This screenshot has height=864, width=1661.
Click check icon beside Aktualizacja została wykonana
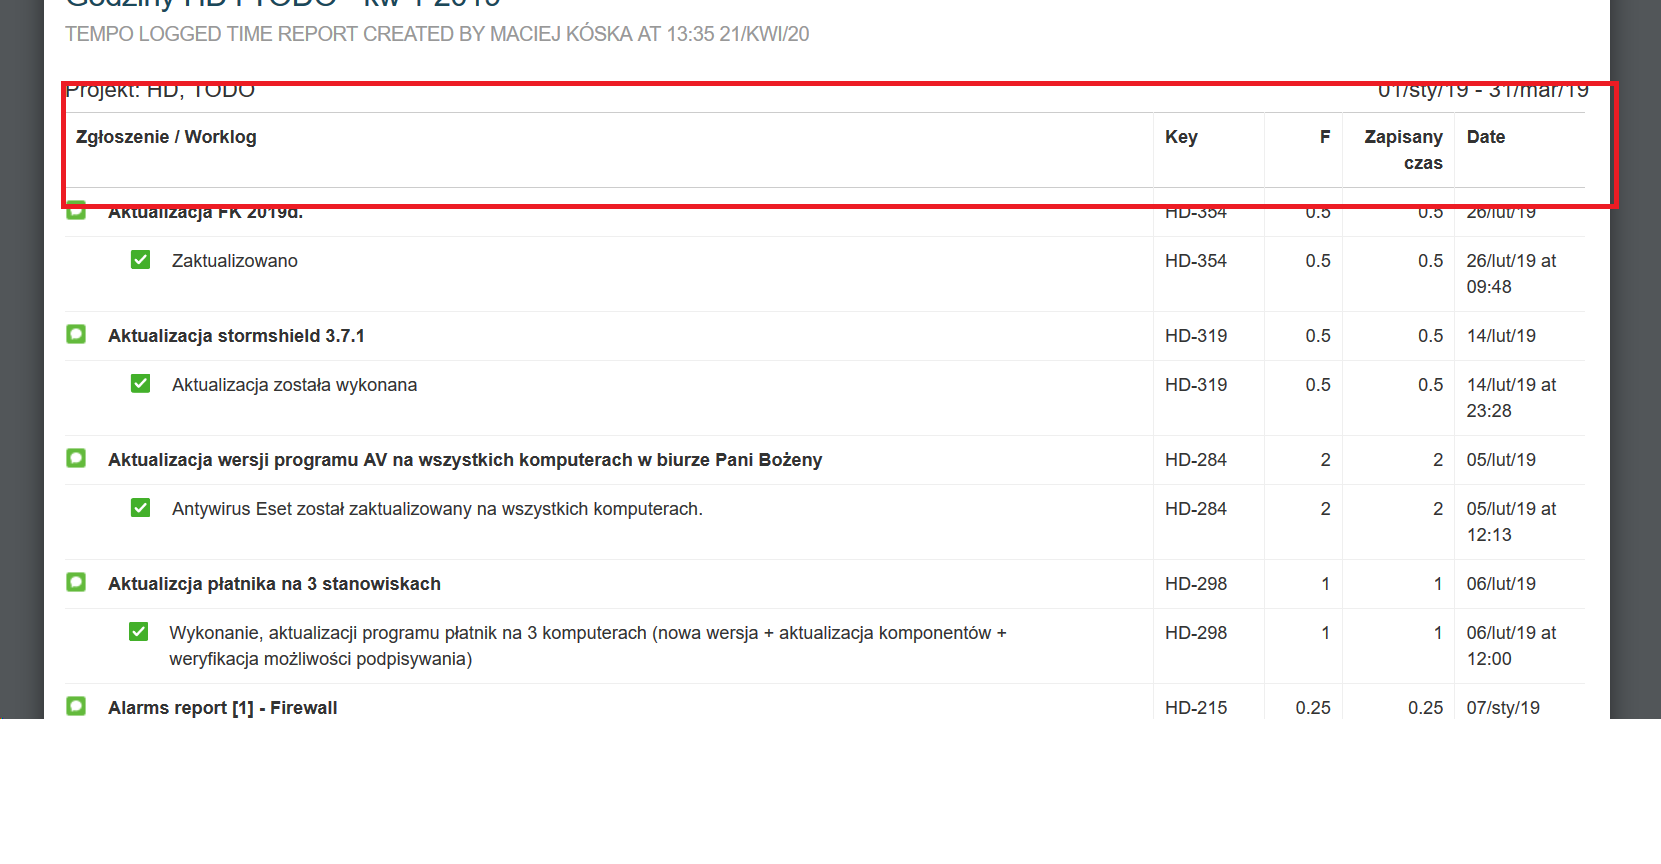[x=140, y=384]
